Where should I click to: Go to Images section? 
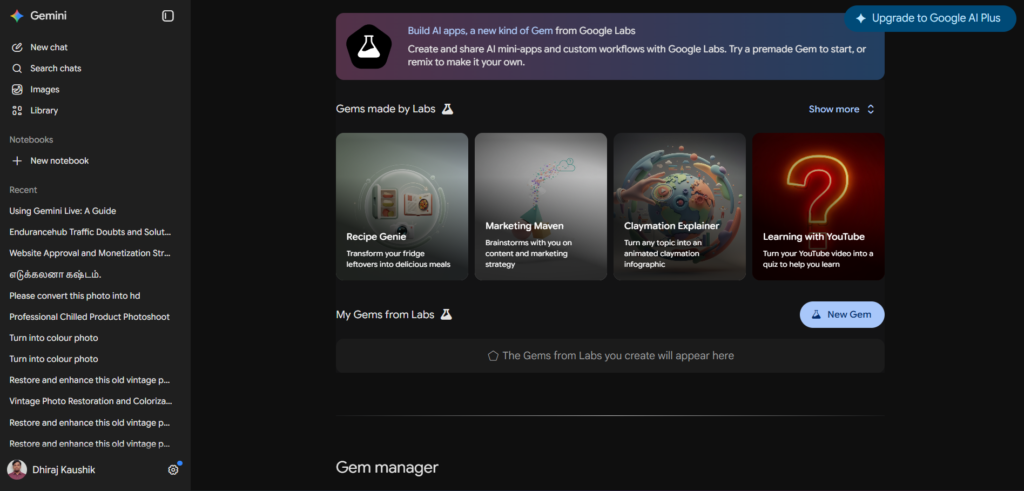pos(95,89)
